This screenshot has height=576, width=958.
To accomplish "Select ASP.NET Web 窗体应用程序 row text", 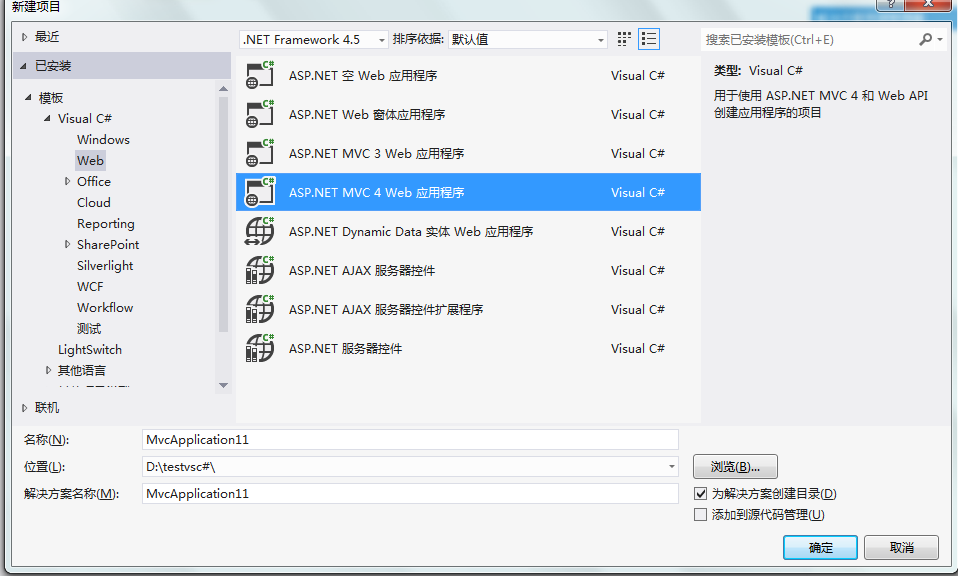I will tap(367, 115).
